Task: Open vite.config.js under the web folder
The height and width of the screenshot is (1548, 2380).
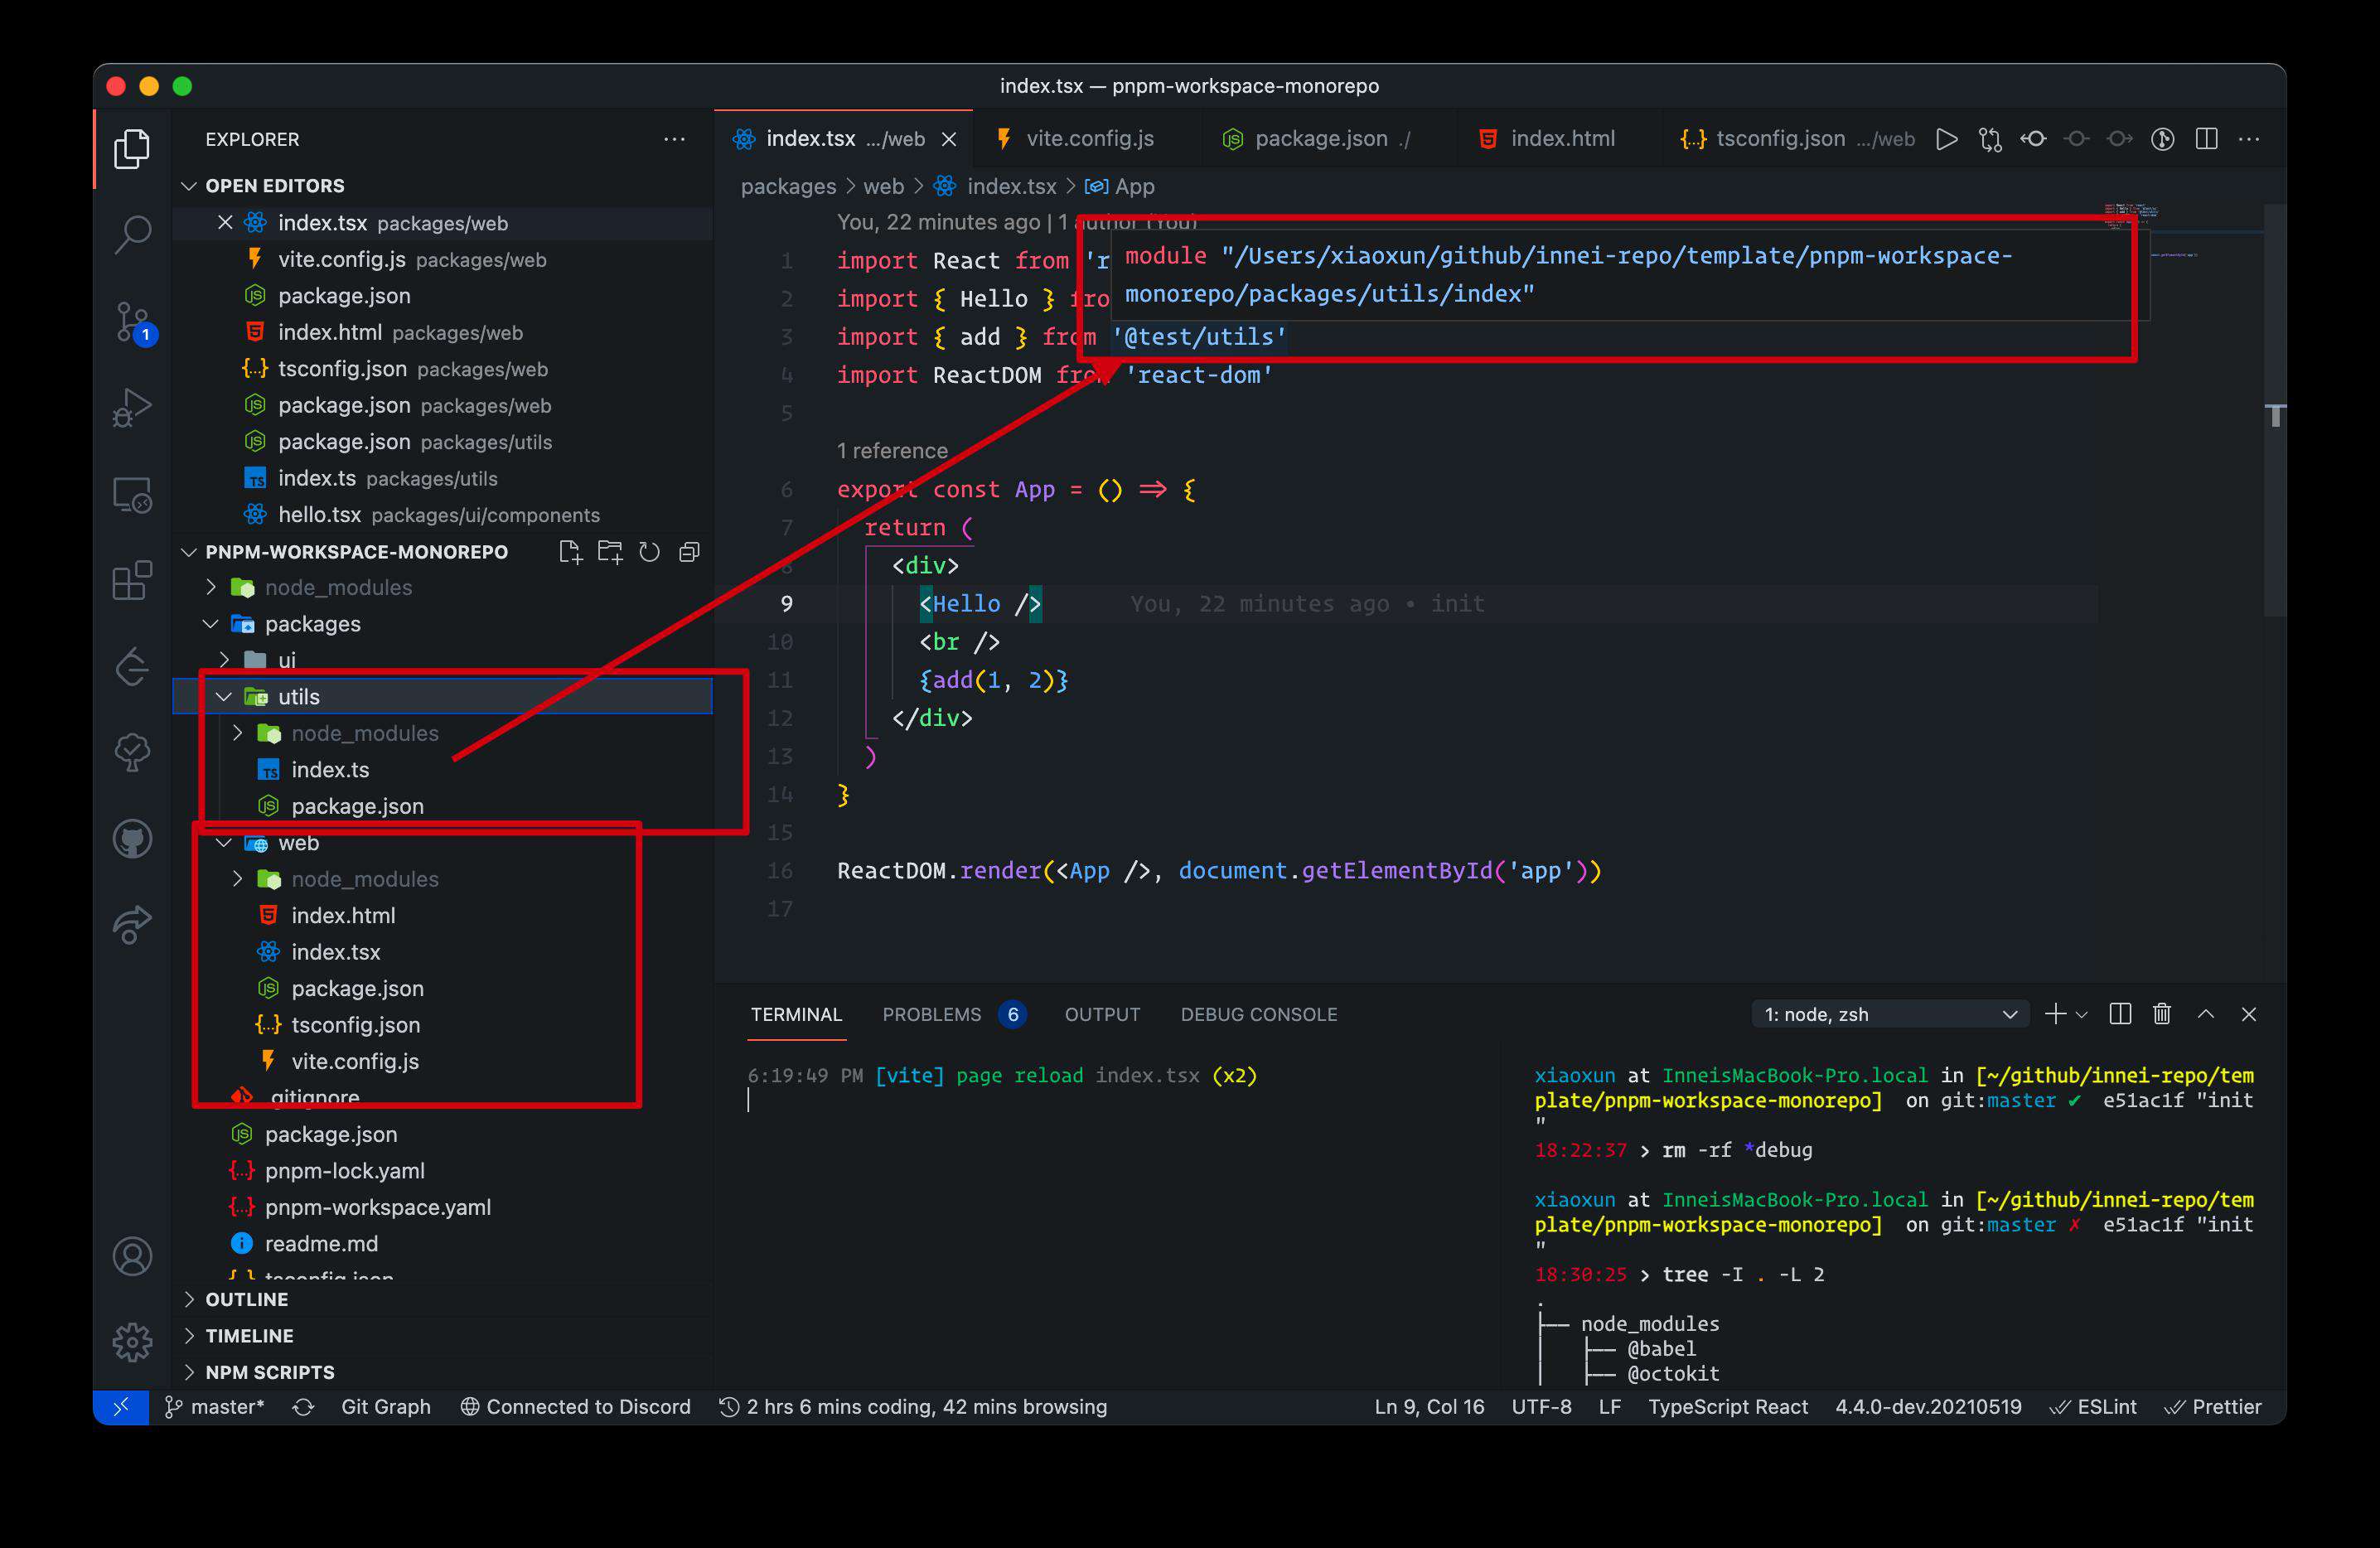Action: (x=443, y=1061)
